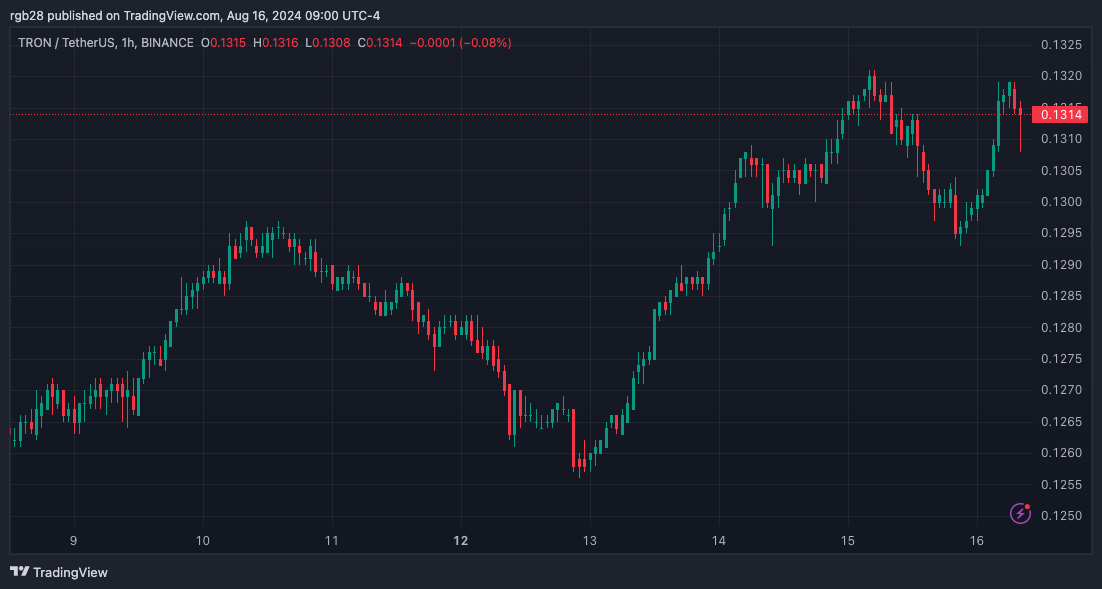Click the purple lightning bolt icon

(1020, 513)
